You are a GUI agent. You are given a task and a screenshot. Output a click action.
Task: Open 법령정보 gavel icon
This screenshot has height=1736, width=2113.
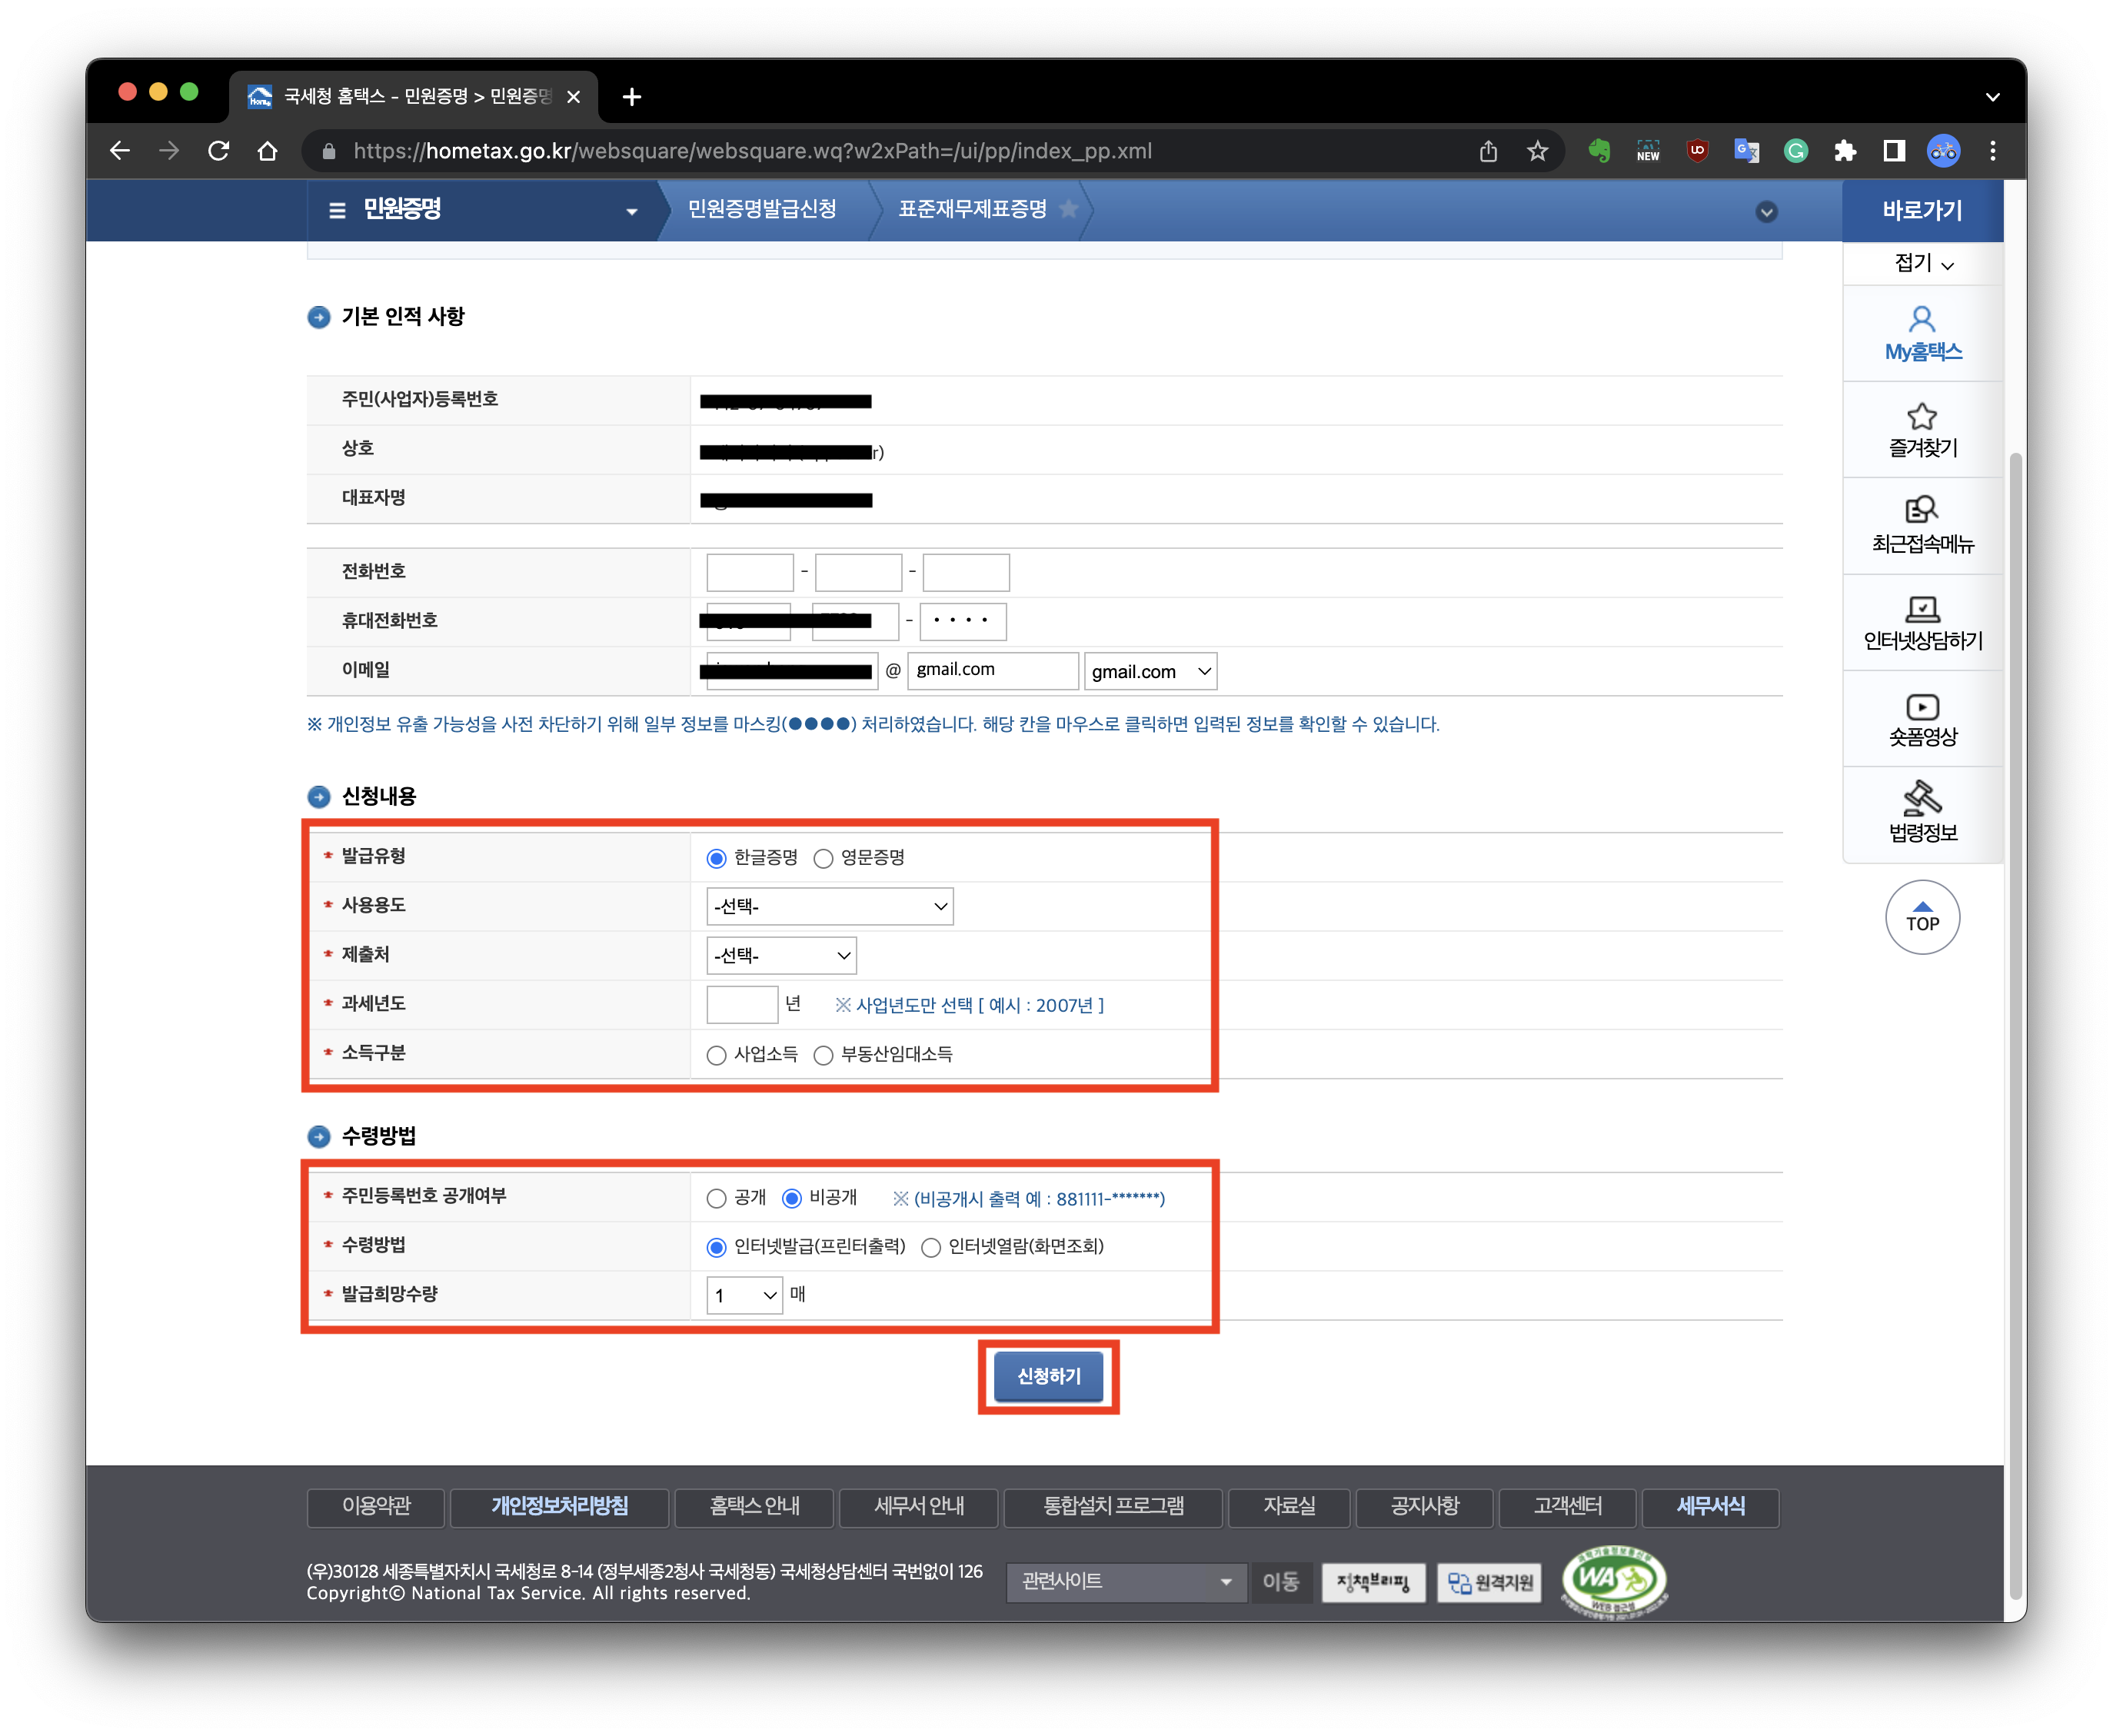(x=1921, y=799)
